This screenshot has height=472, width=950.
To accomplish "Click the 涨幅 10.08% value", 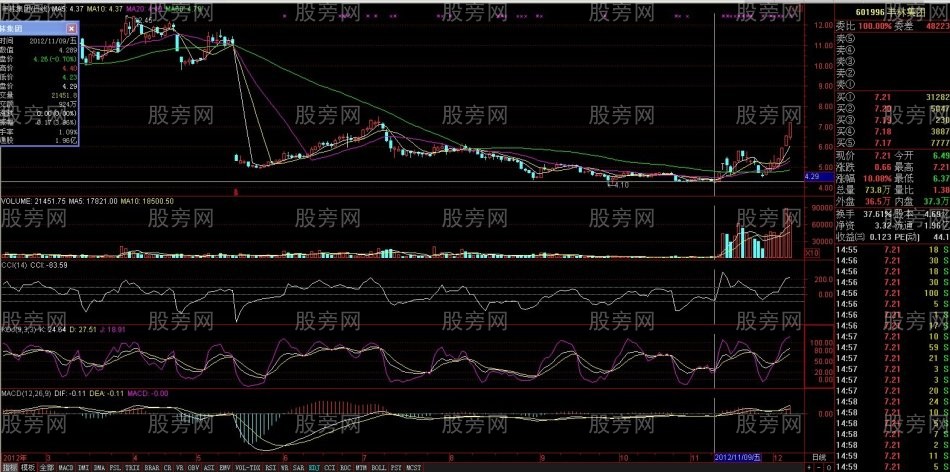I will coord(877,179).
